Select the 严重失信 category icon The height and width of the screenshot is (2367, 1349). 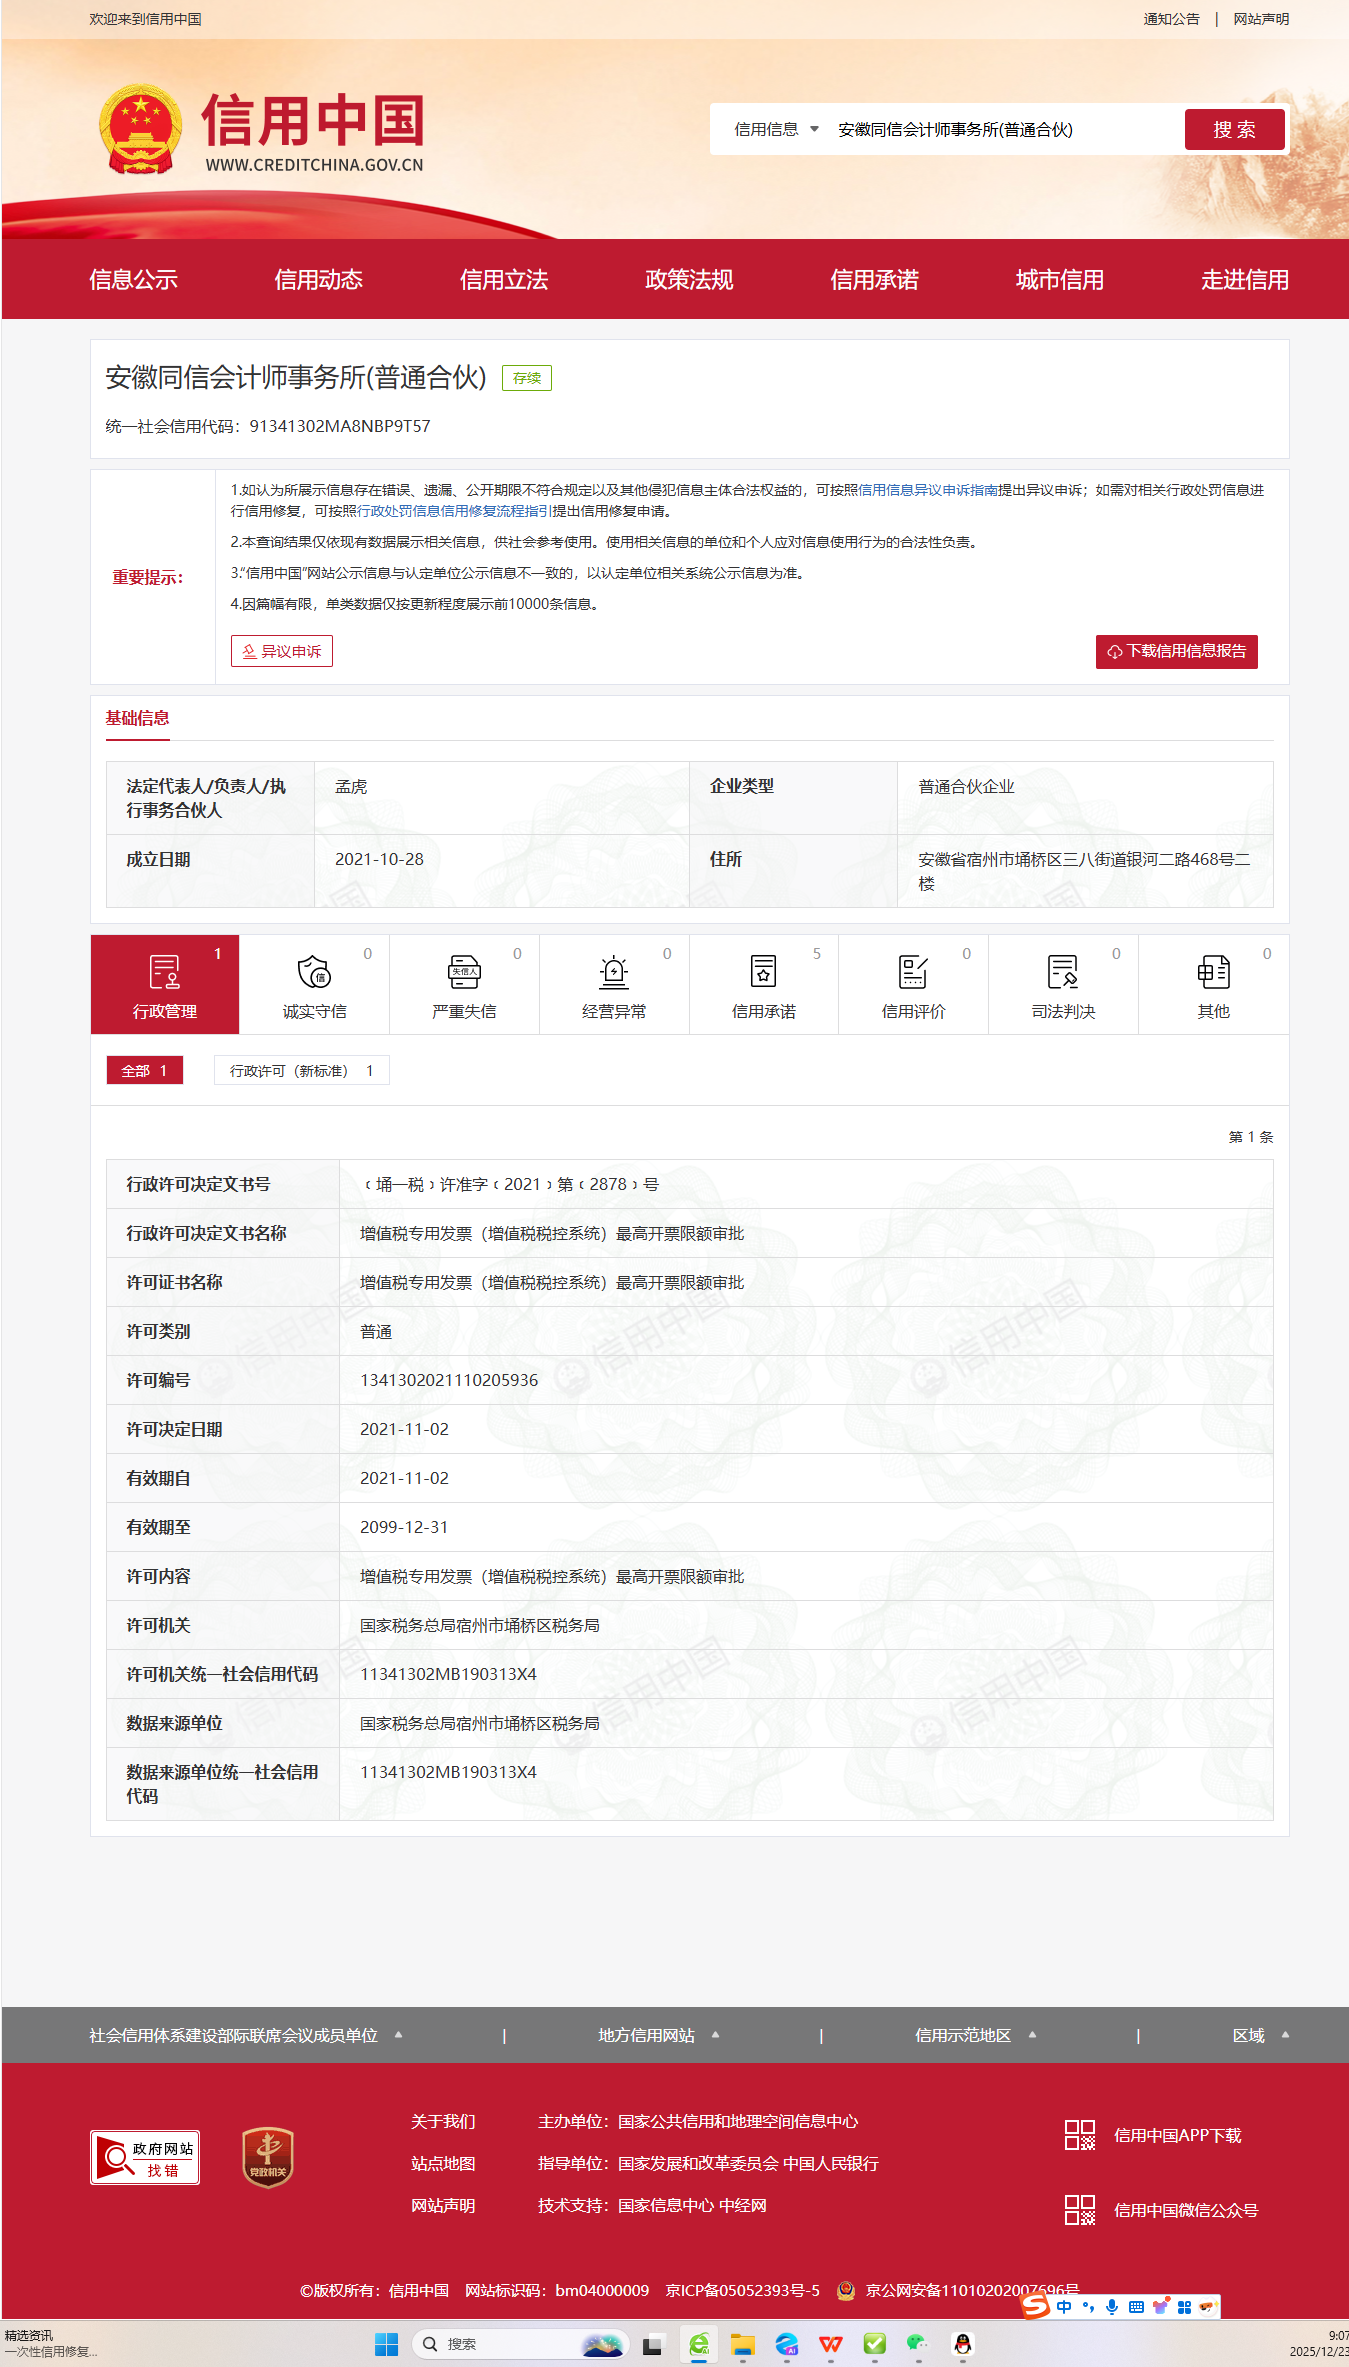pos(464,971)
